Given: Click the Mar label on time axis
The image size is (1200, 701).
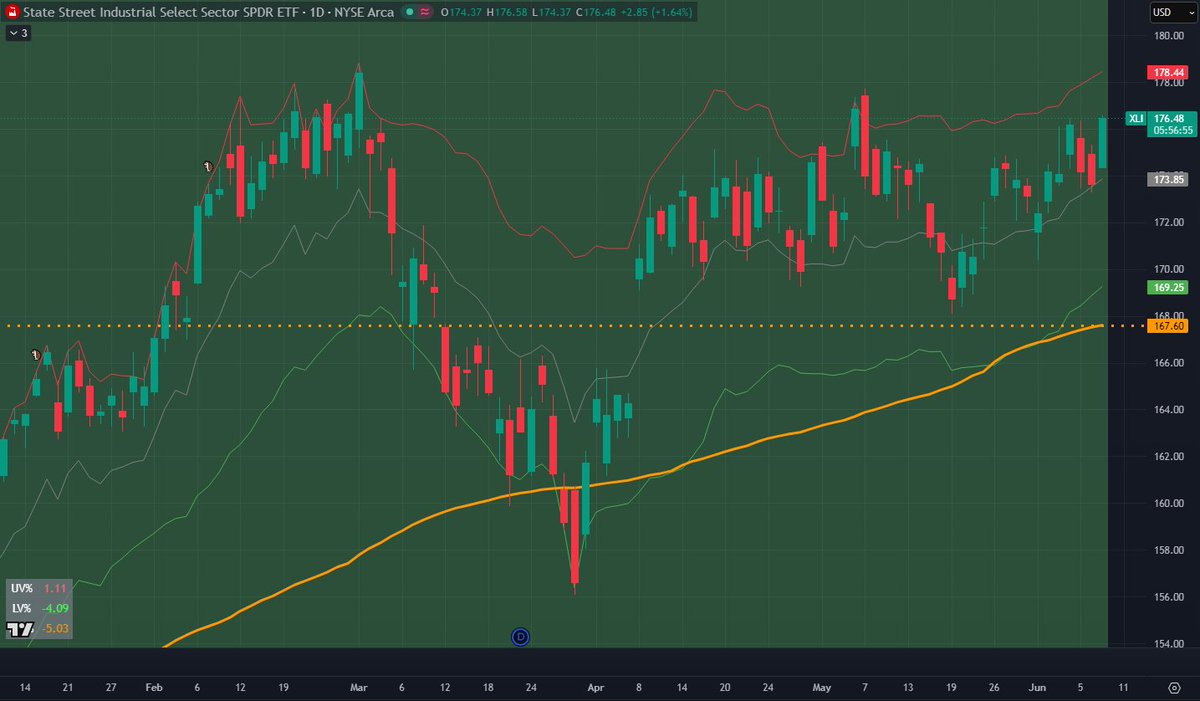Looking at the screenshot, I should pyautogui.click(x=360, y=688).
